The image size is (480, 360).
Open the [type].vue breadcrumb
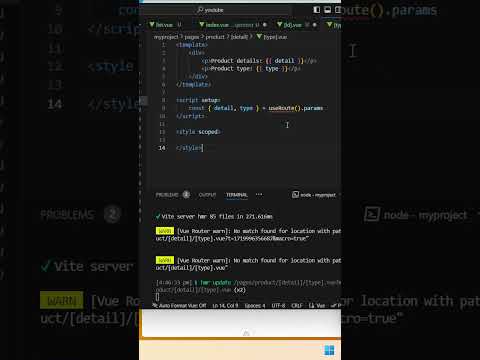coord(275,37)
